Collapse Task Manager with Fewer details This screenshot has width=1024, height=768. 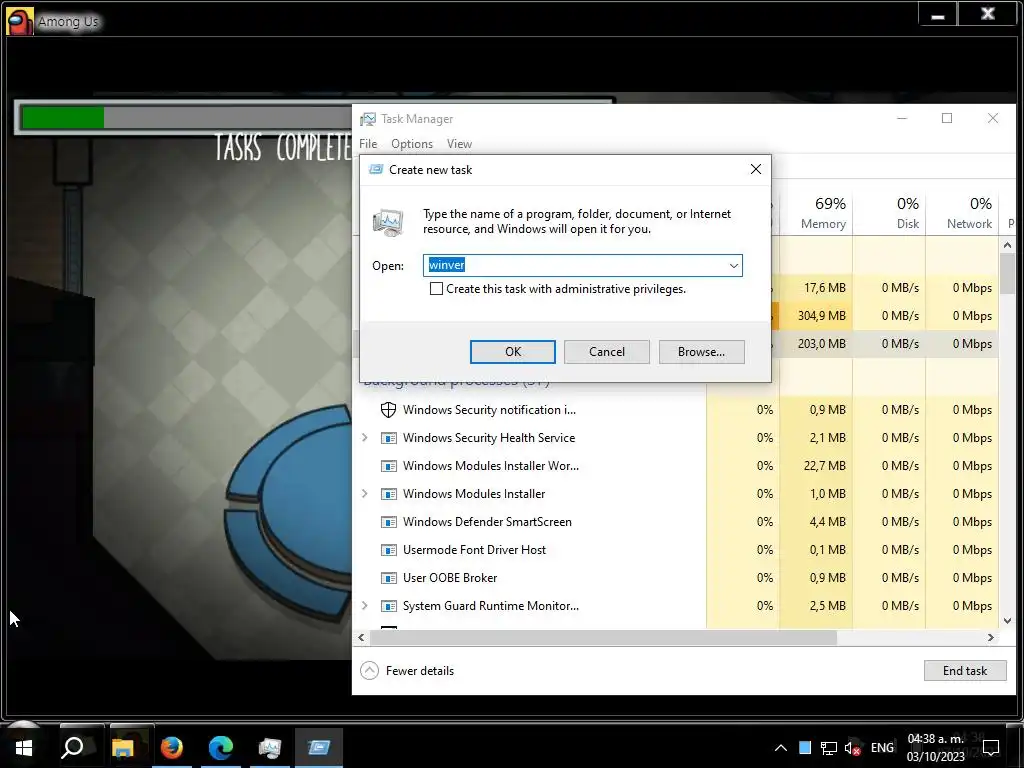408,671
